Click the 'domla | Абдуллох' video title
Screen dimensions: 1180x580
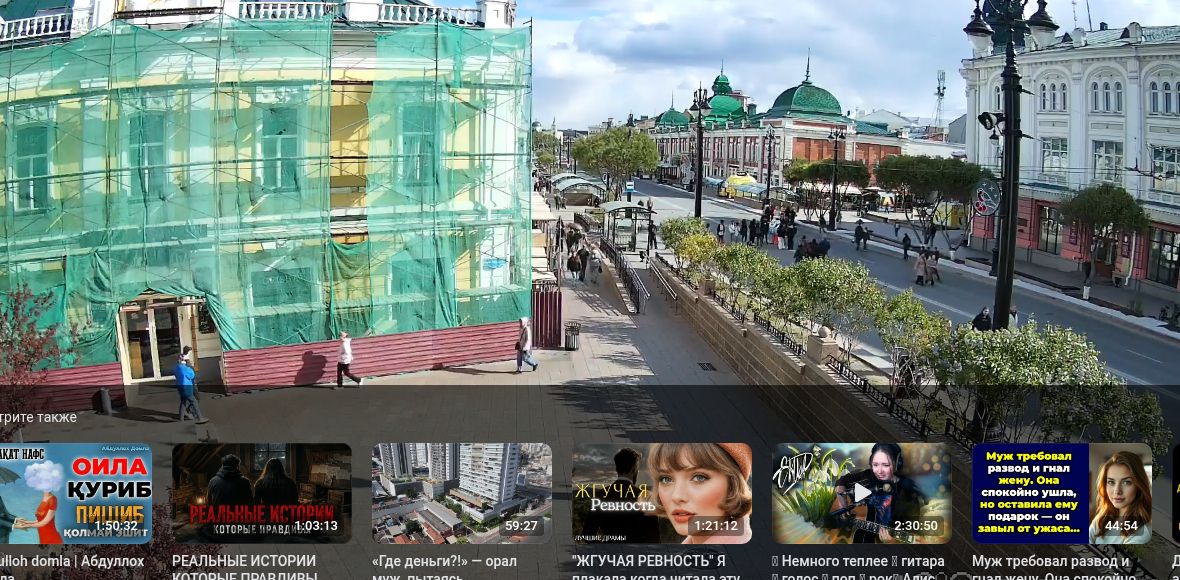point(72,567)
